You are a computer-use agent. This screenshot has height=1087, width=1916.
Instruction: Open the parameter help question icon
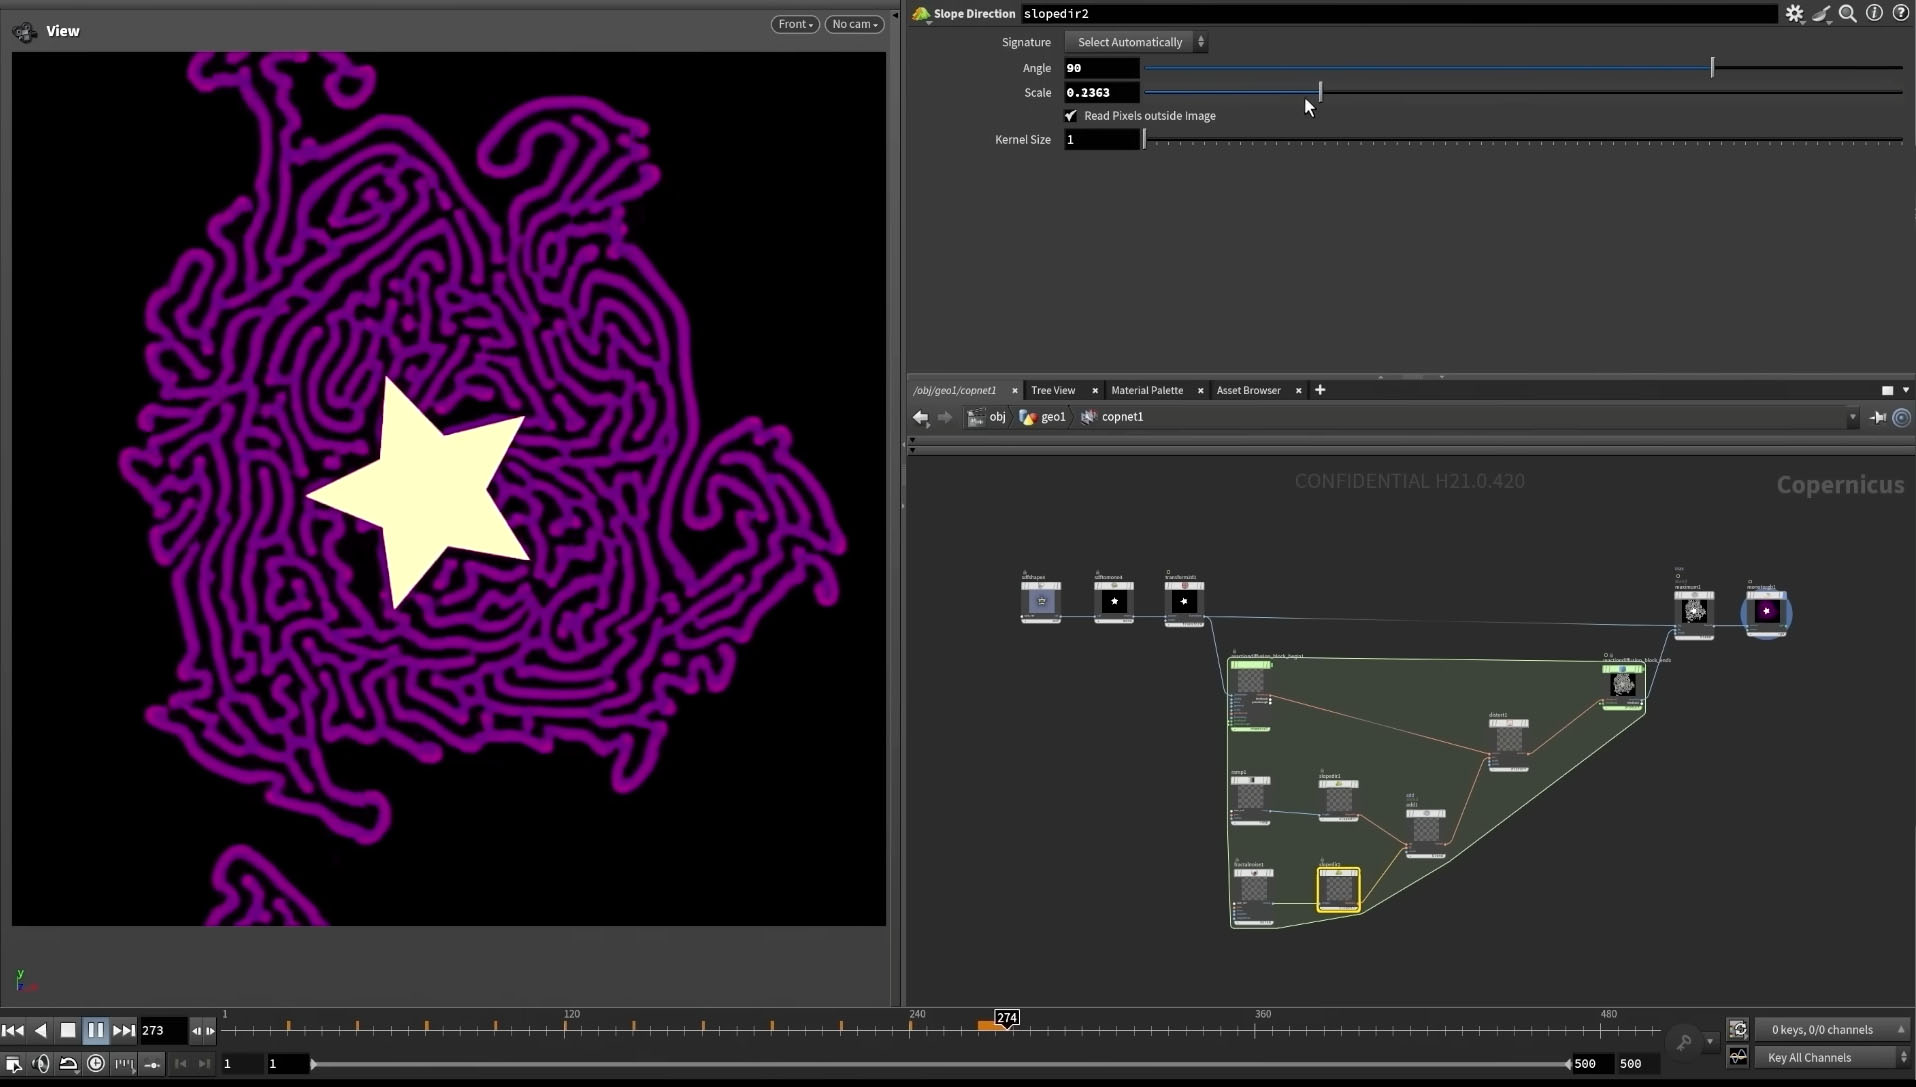(1901, 14)
